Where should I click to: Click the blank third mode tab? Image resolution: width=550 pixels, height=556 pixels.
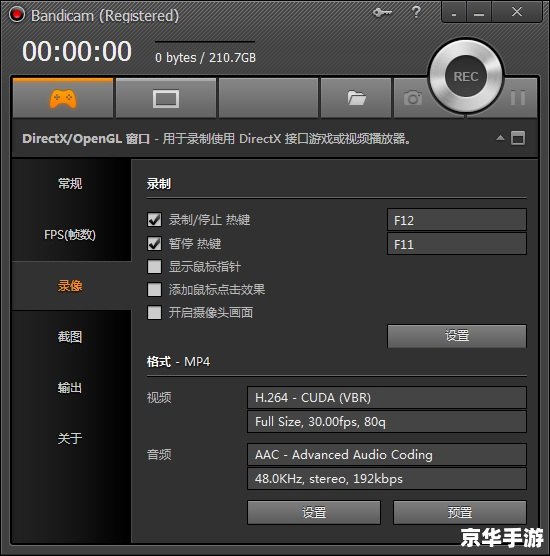tap(268, 98)
